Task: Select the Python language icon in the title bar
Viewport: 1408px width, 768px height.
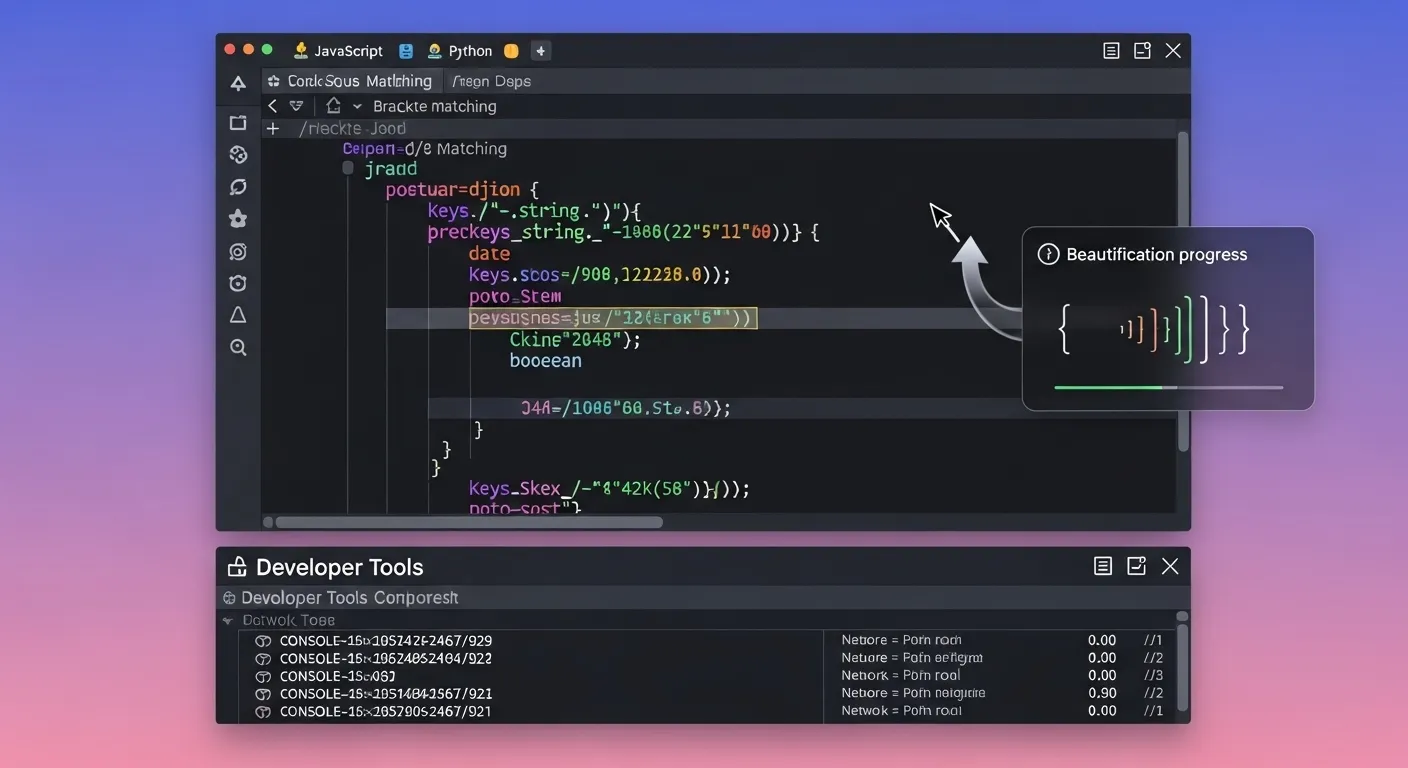Action: [x=434, y=50]
